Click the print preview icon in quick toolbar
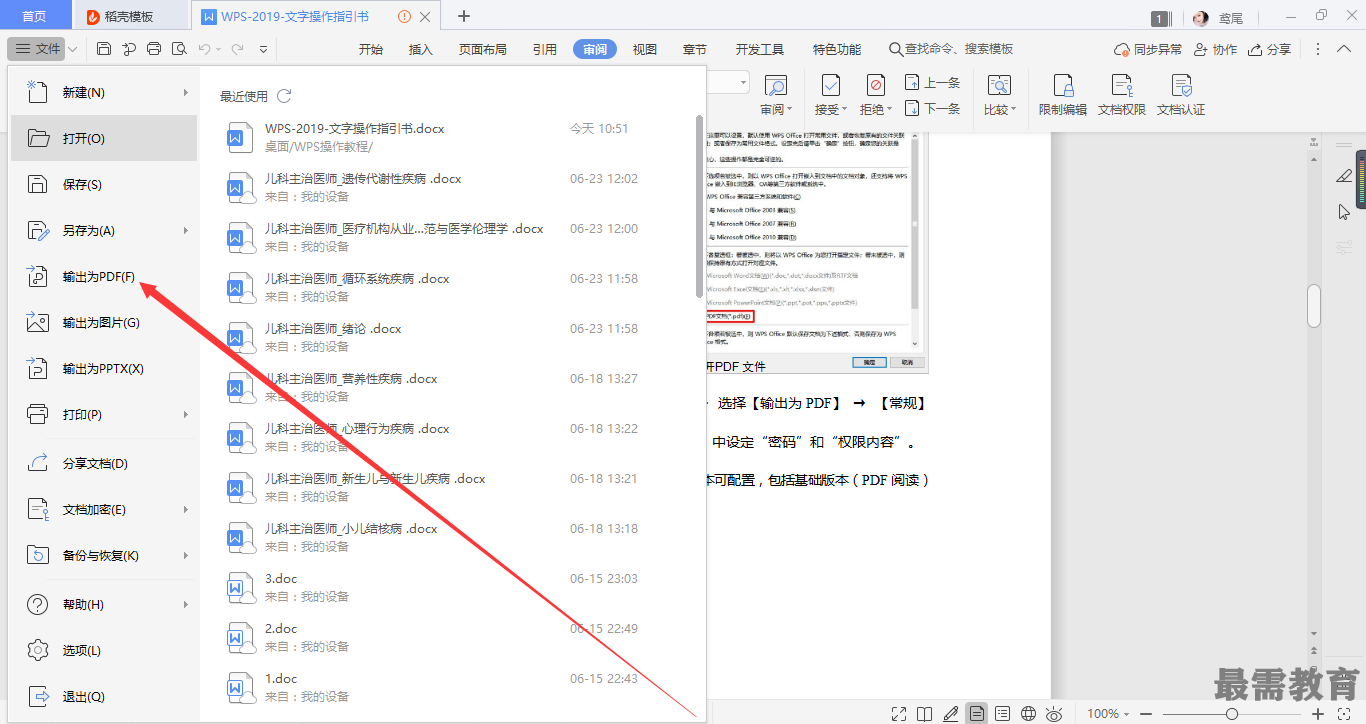 (x=179, y=49)
